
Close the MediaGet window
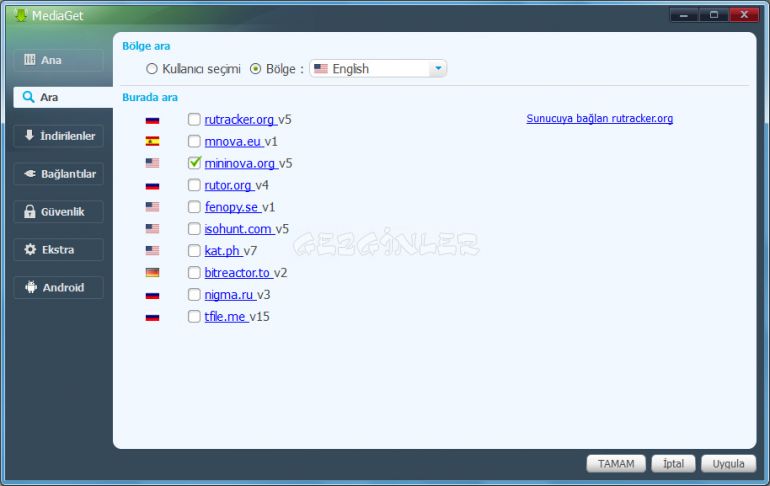coord(744,15)
